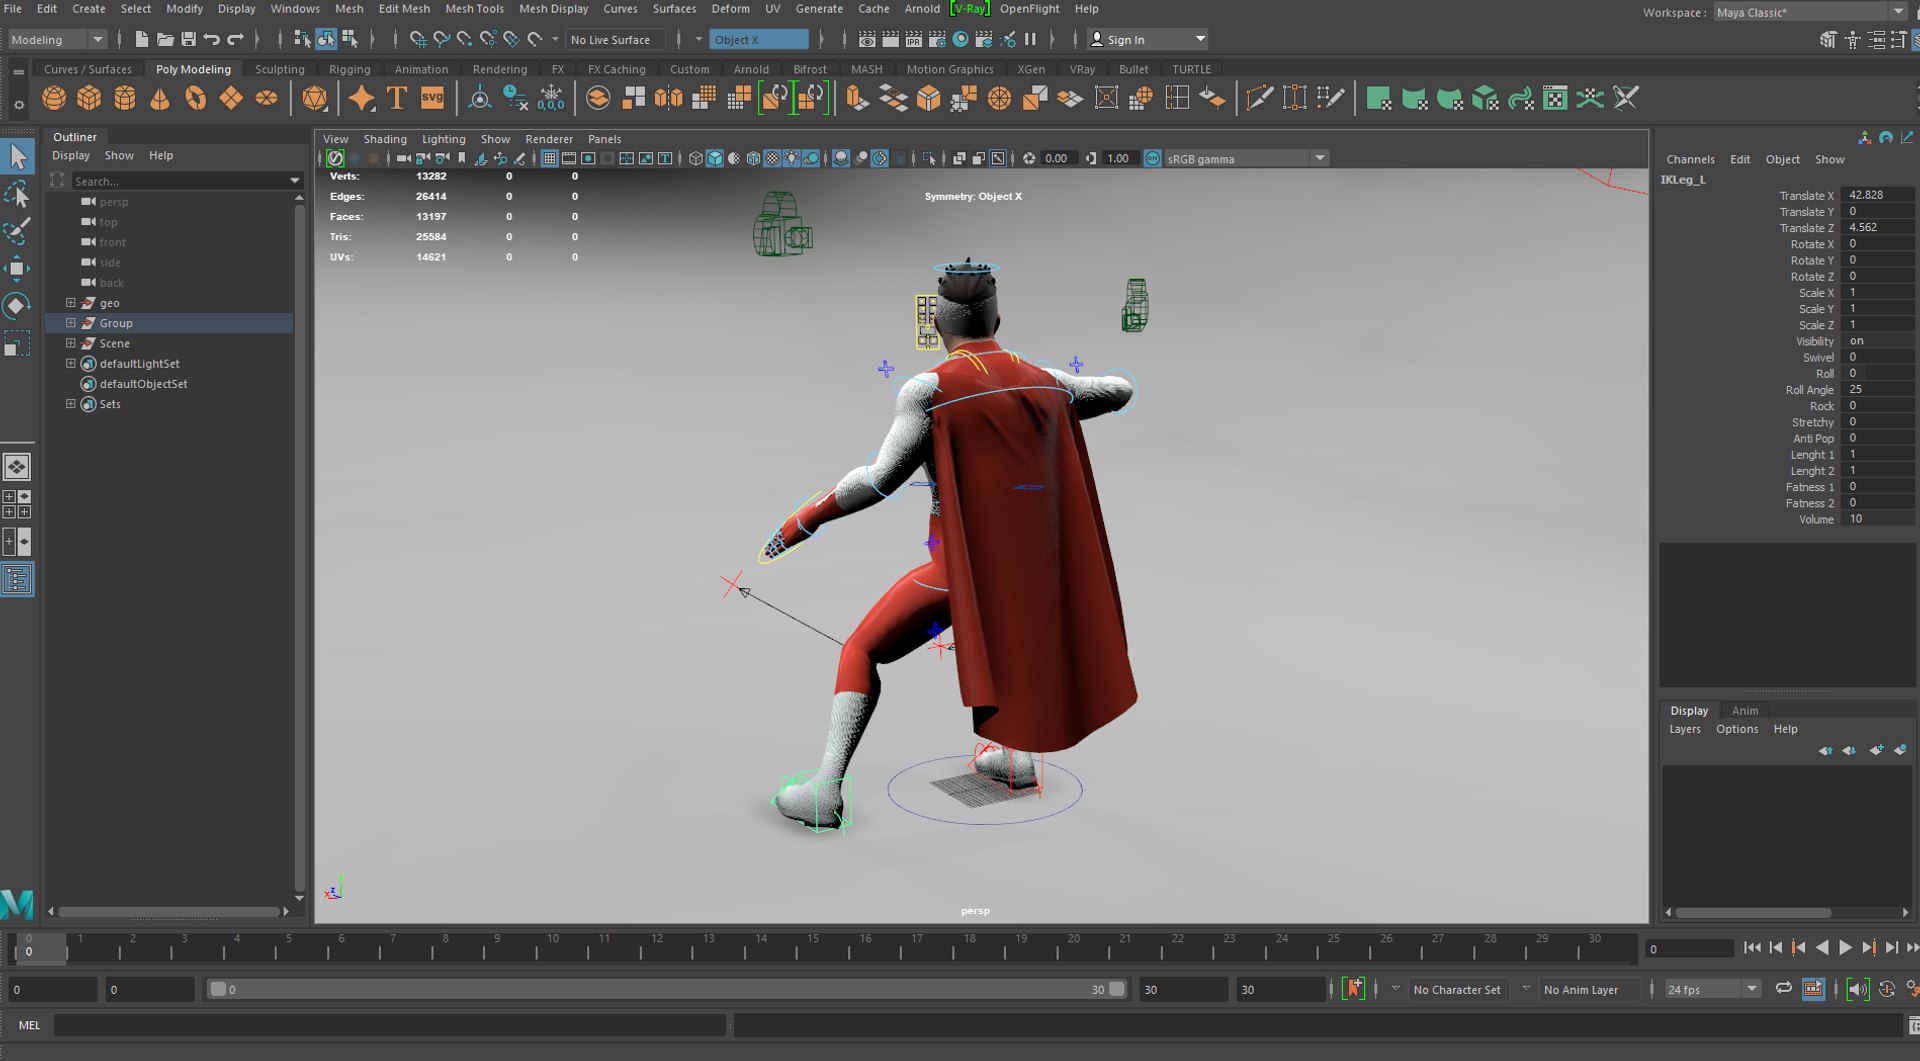
Task: Select the arrow Select tool
Action: (18, 156)
